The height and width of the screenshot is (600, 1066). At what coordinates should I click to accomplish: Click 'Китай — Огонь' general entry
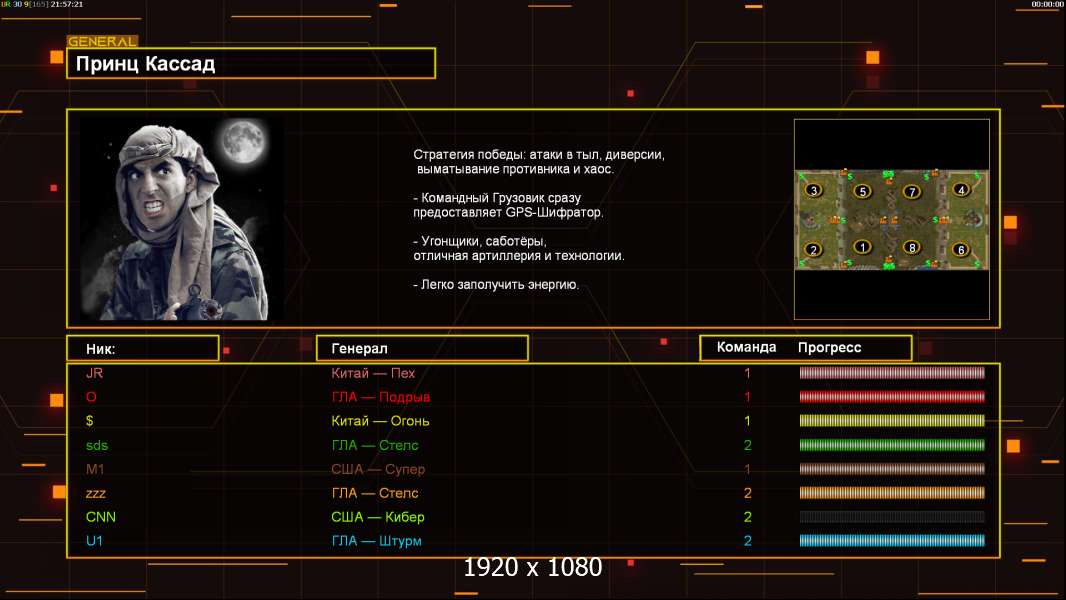380,421
